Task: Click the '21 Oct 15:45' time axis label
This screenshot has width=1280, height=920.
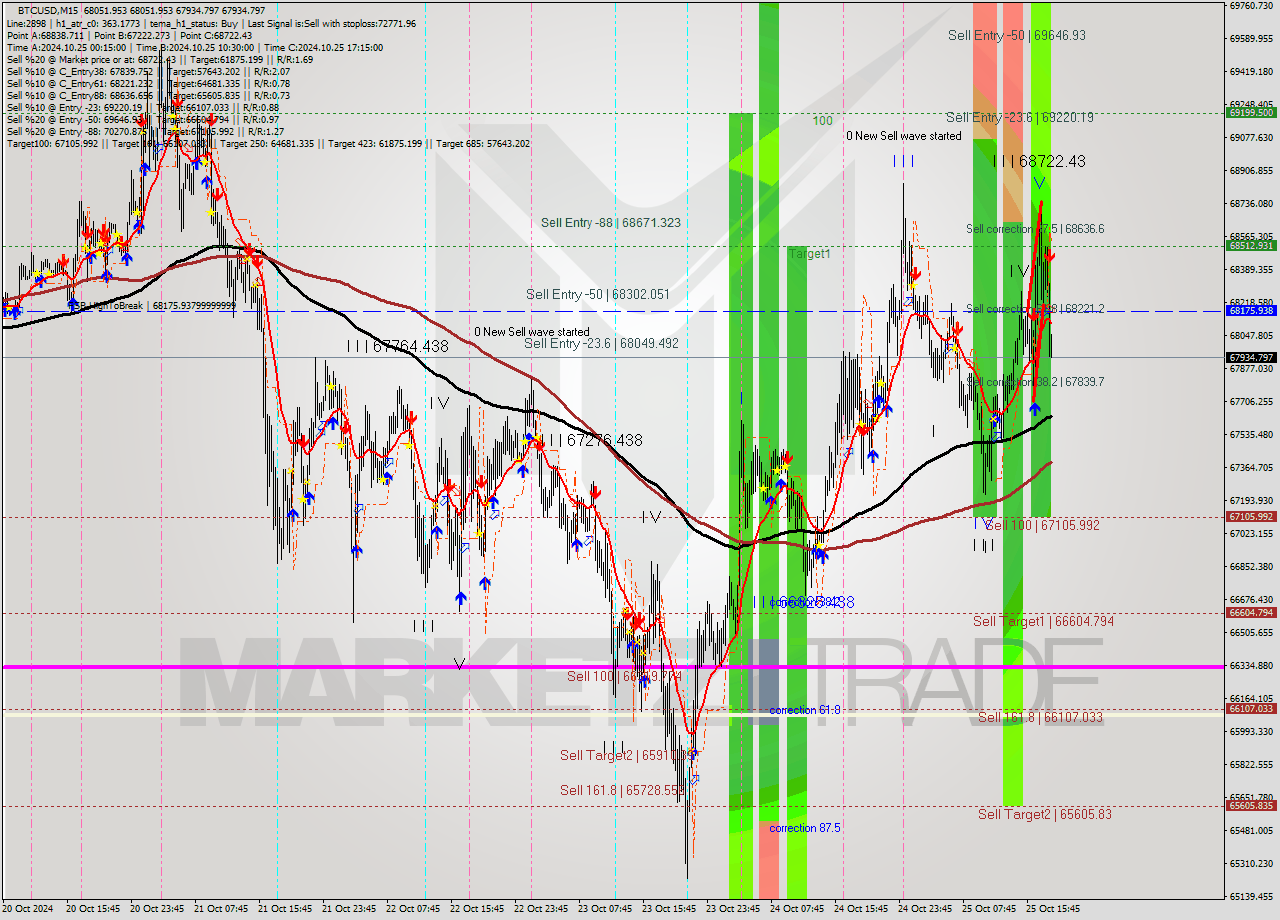Action: pos(286,910)
